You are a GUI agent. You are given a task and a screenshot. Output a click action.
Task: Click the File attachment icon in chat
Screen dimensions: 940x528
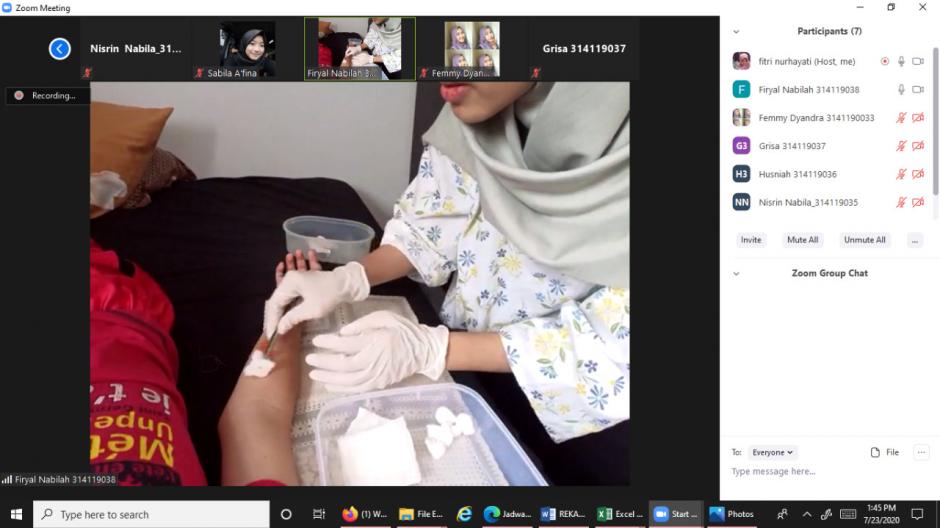[876, 452]
